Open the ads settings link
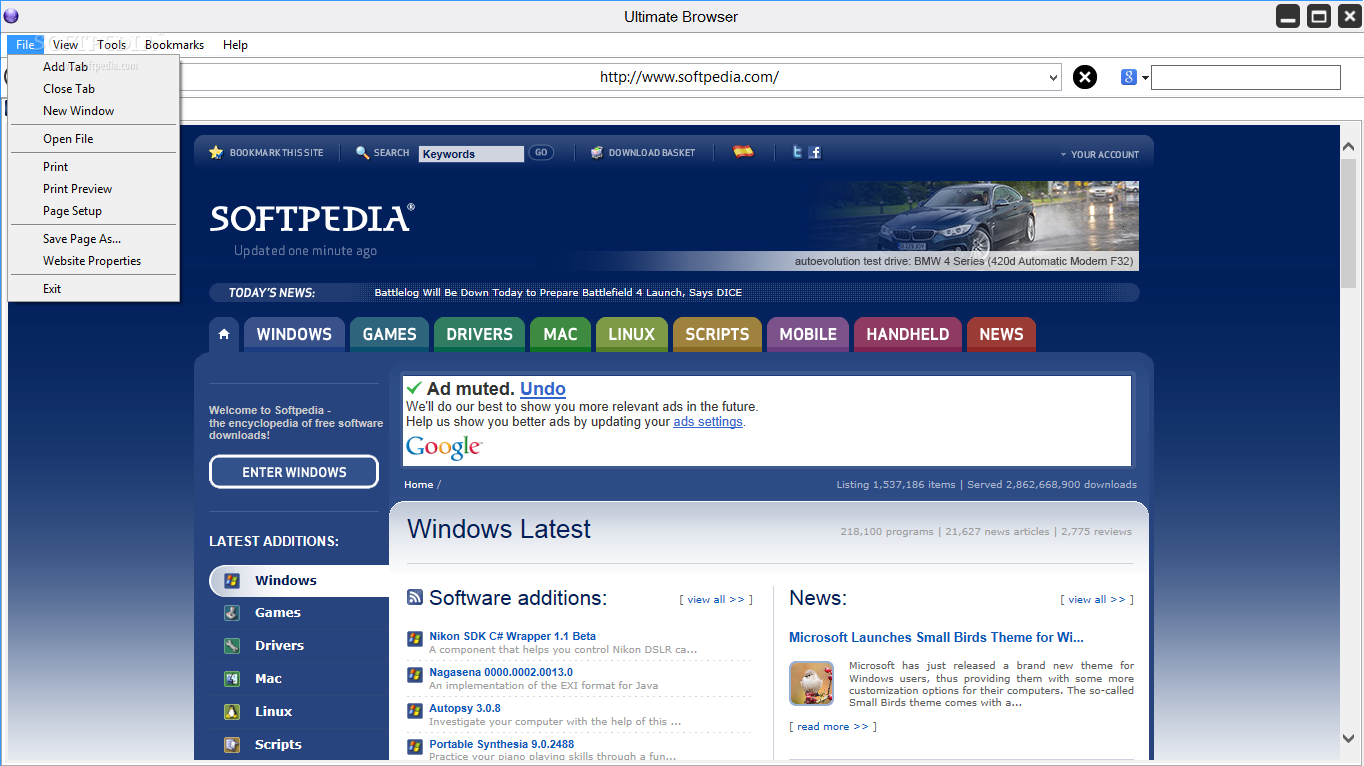The width and height of the screenshot is (1364, 766). click(x=708, y=422)
